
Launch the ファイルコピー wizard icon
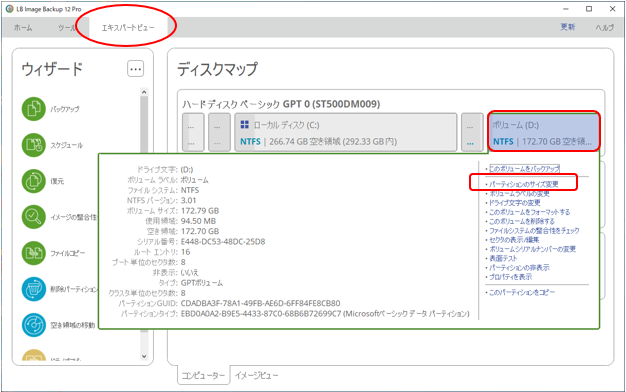click(34, 253)
